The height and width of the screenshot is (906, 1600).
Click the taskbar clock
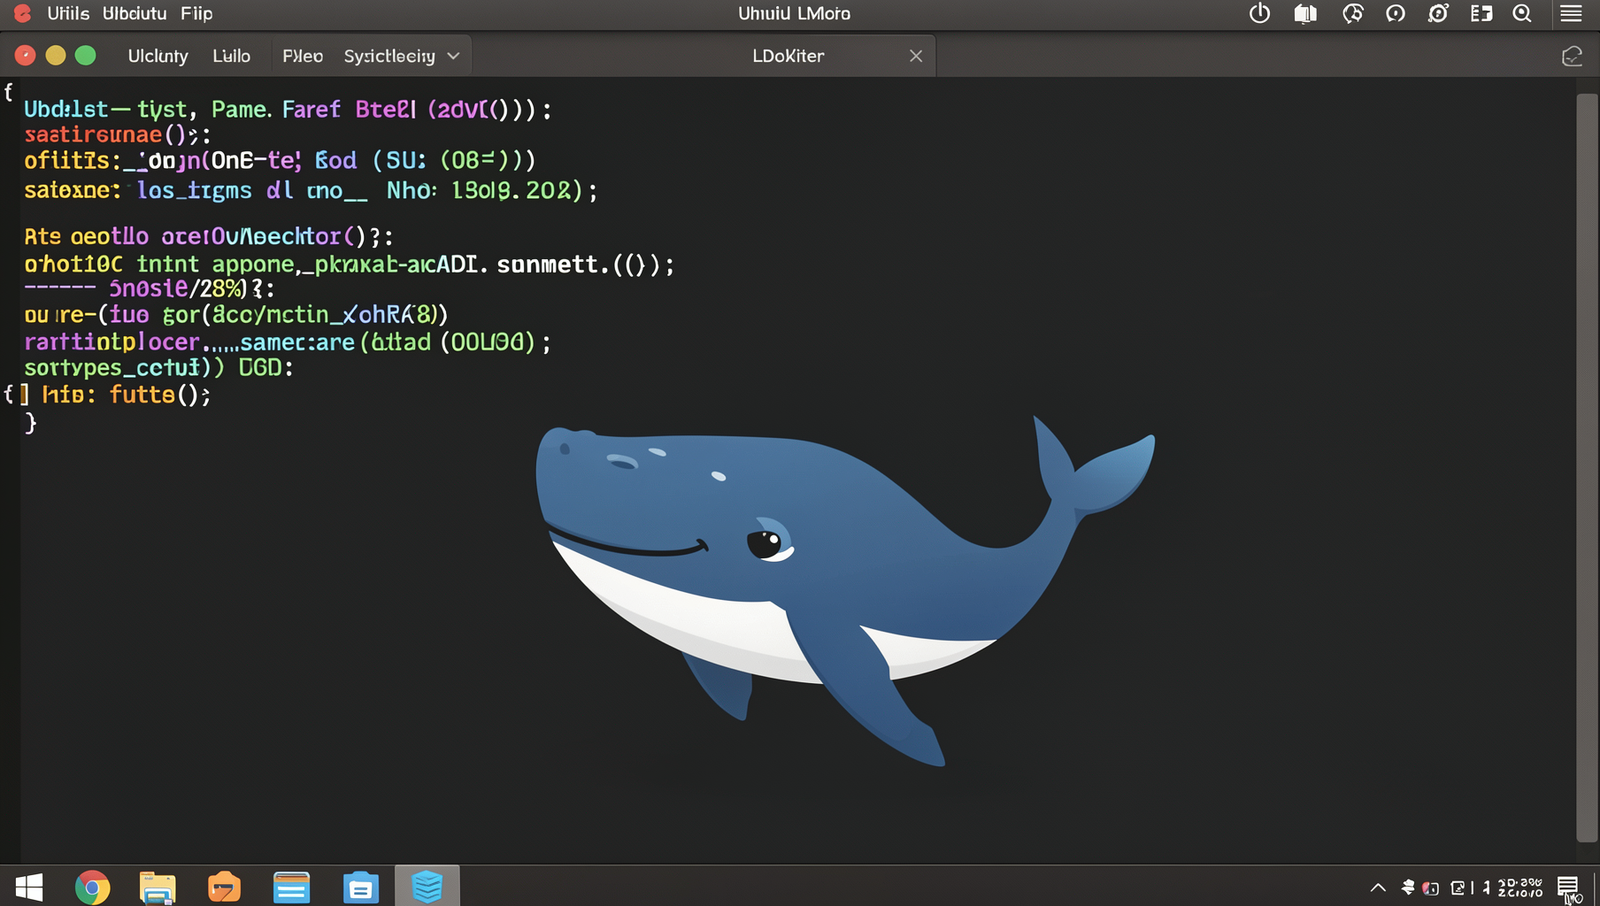tap(1520, 888)
